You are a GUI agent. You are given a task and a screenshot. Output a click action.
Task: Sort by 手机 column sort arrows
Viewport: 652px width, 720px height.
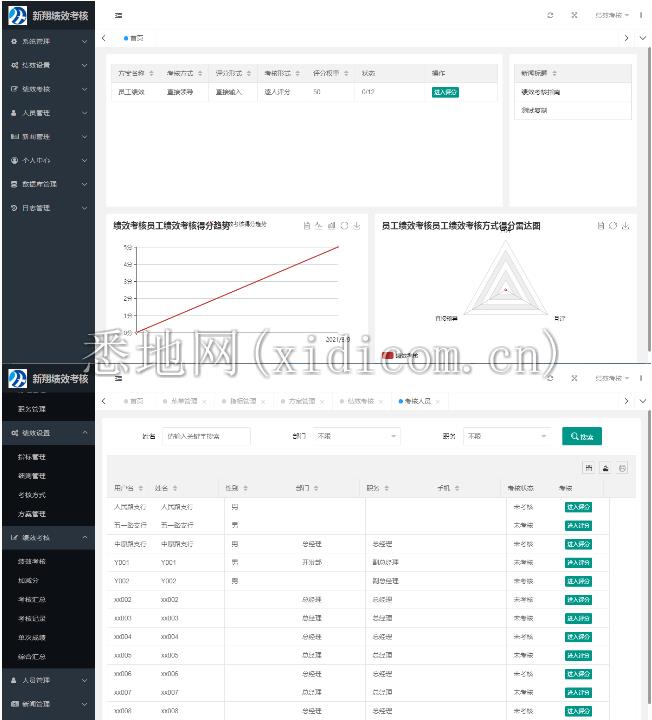457,488
